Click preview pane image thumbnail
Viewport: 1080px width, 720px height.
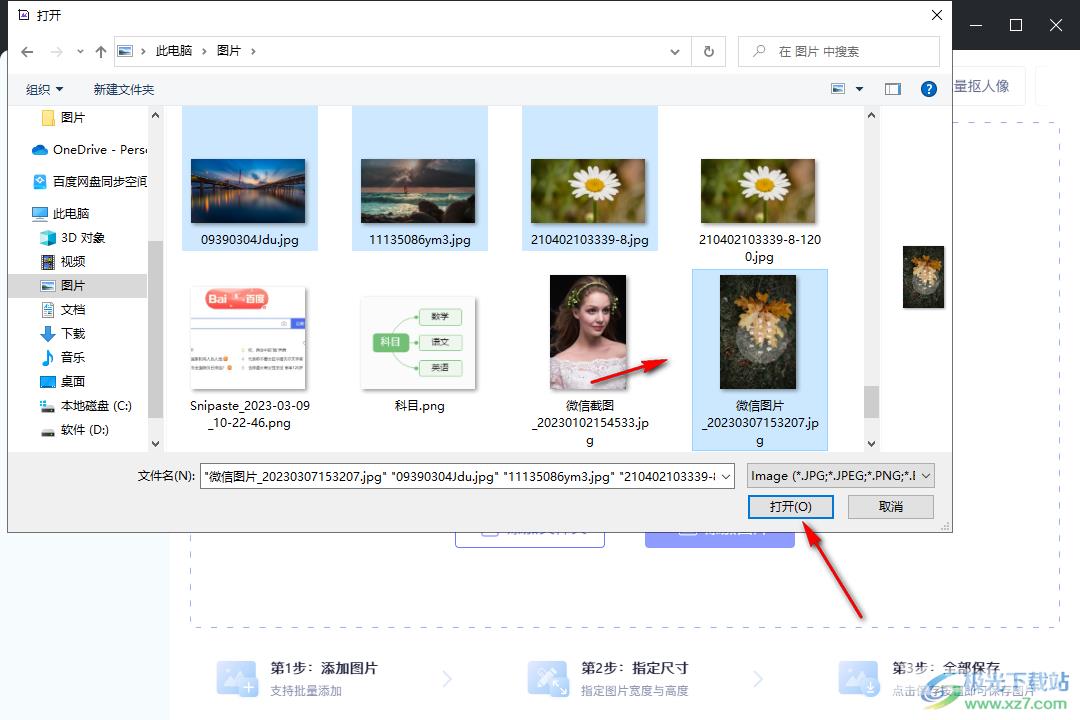pos(923,277)
